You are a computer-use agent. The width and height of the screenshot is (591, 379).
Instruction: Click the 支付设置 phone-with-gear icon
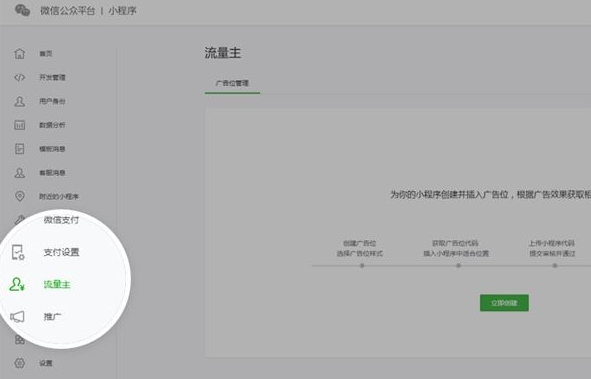(x=18, y=252)
